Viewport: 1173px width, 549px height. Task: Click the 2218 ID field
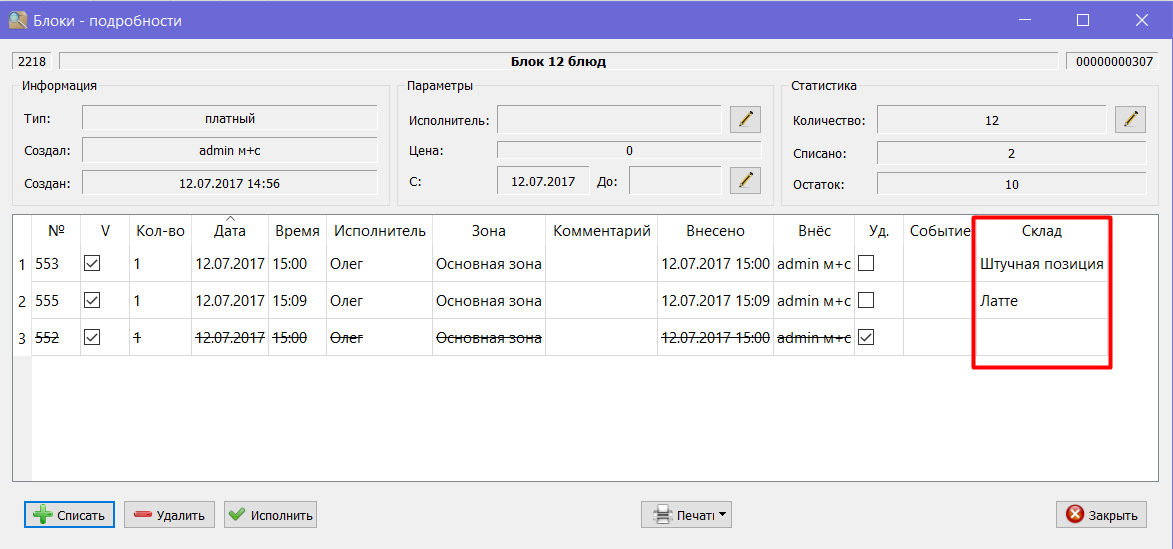(x=32, y=61)
